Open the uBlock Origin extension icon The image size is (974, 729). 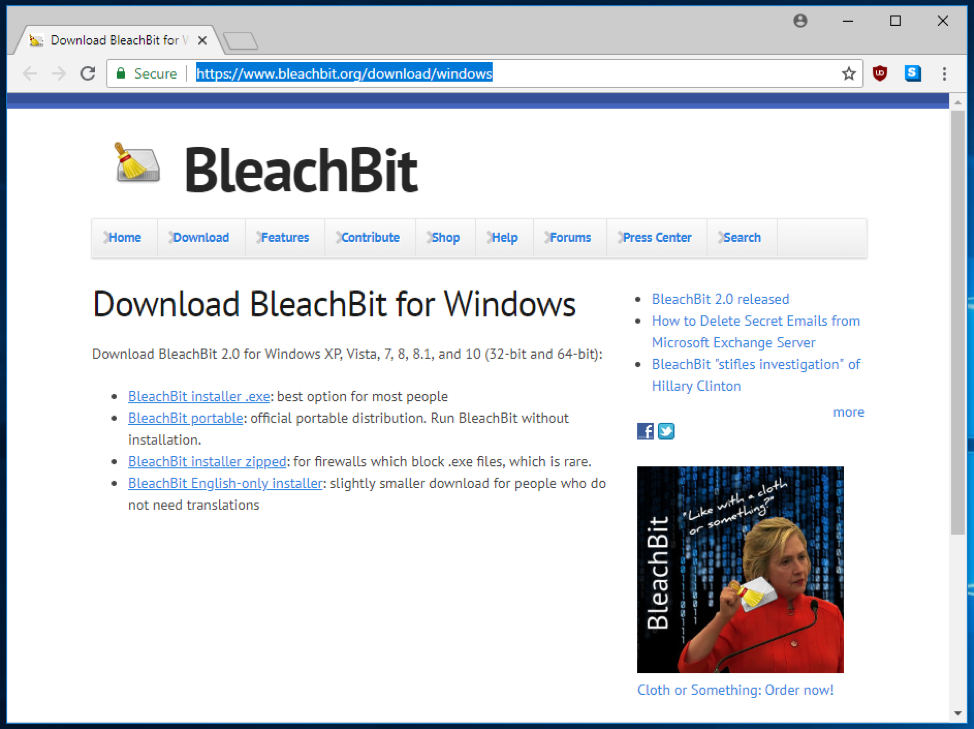point(880,73)
